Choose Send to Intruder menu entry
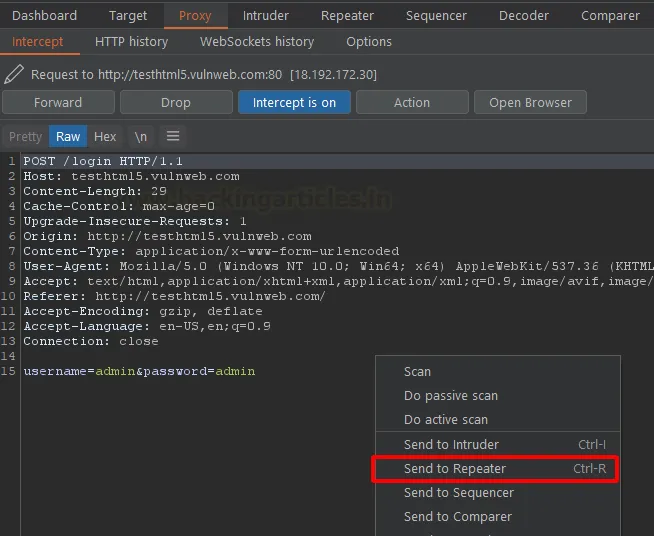 [451, 445]
